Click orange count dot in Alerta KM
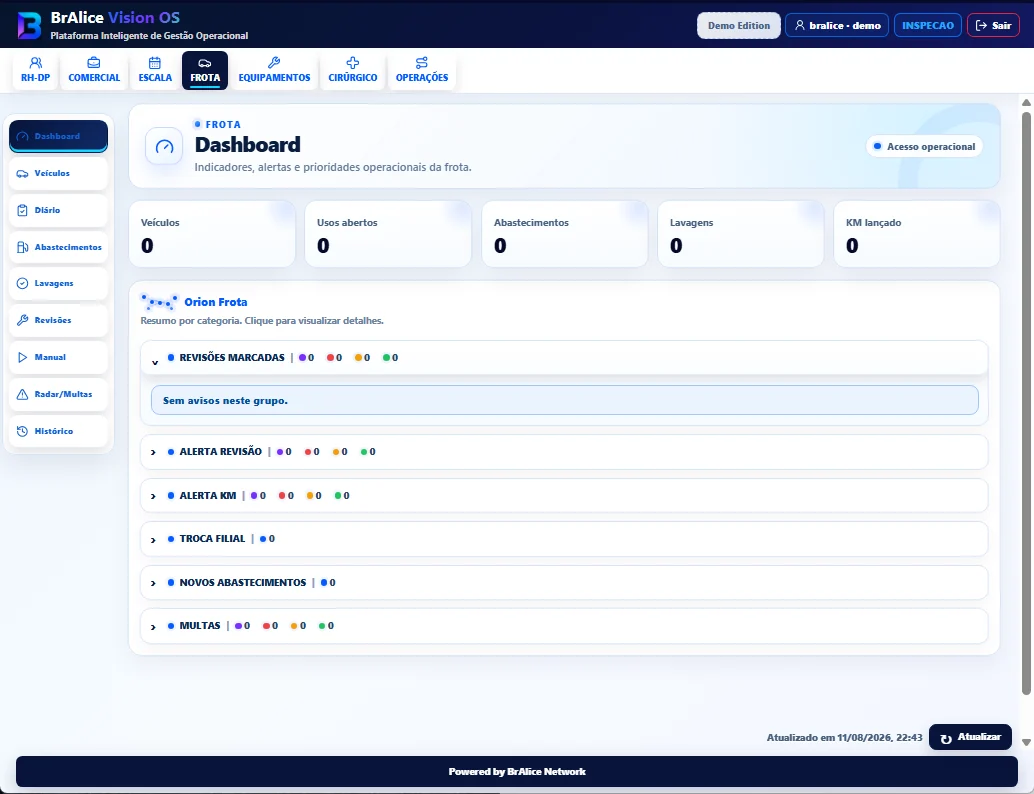Image resolution: width=1034 pixels, height=794 pixels. pos(310,496)
